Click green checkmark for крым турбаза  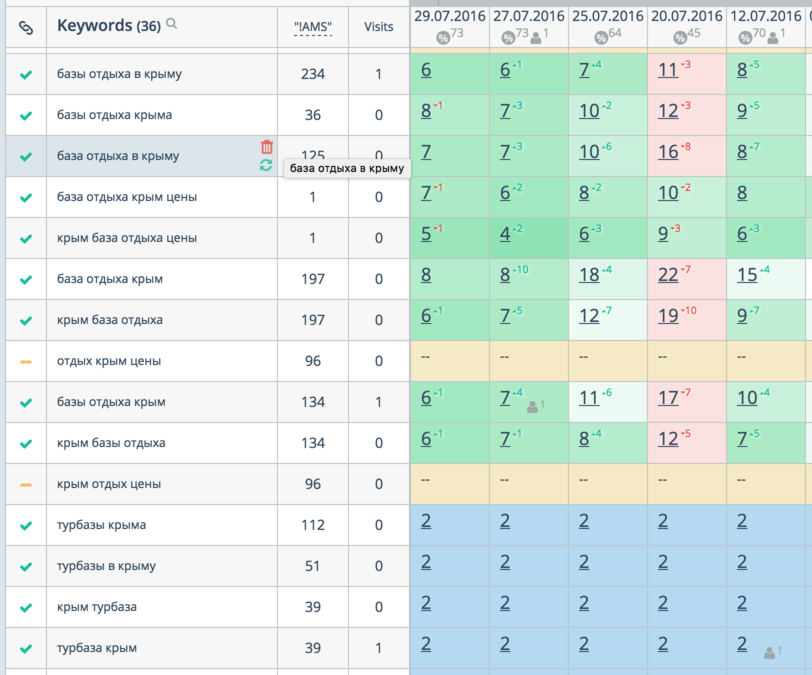[x=26, y=608]
